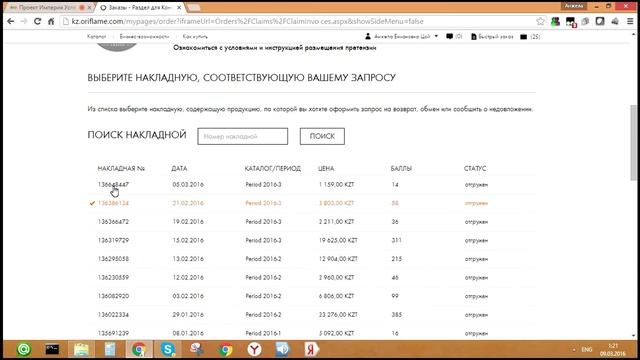Open the Бизнес-возможности menu item
640x360 pixels.
pos(144,36)
